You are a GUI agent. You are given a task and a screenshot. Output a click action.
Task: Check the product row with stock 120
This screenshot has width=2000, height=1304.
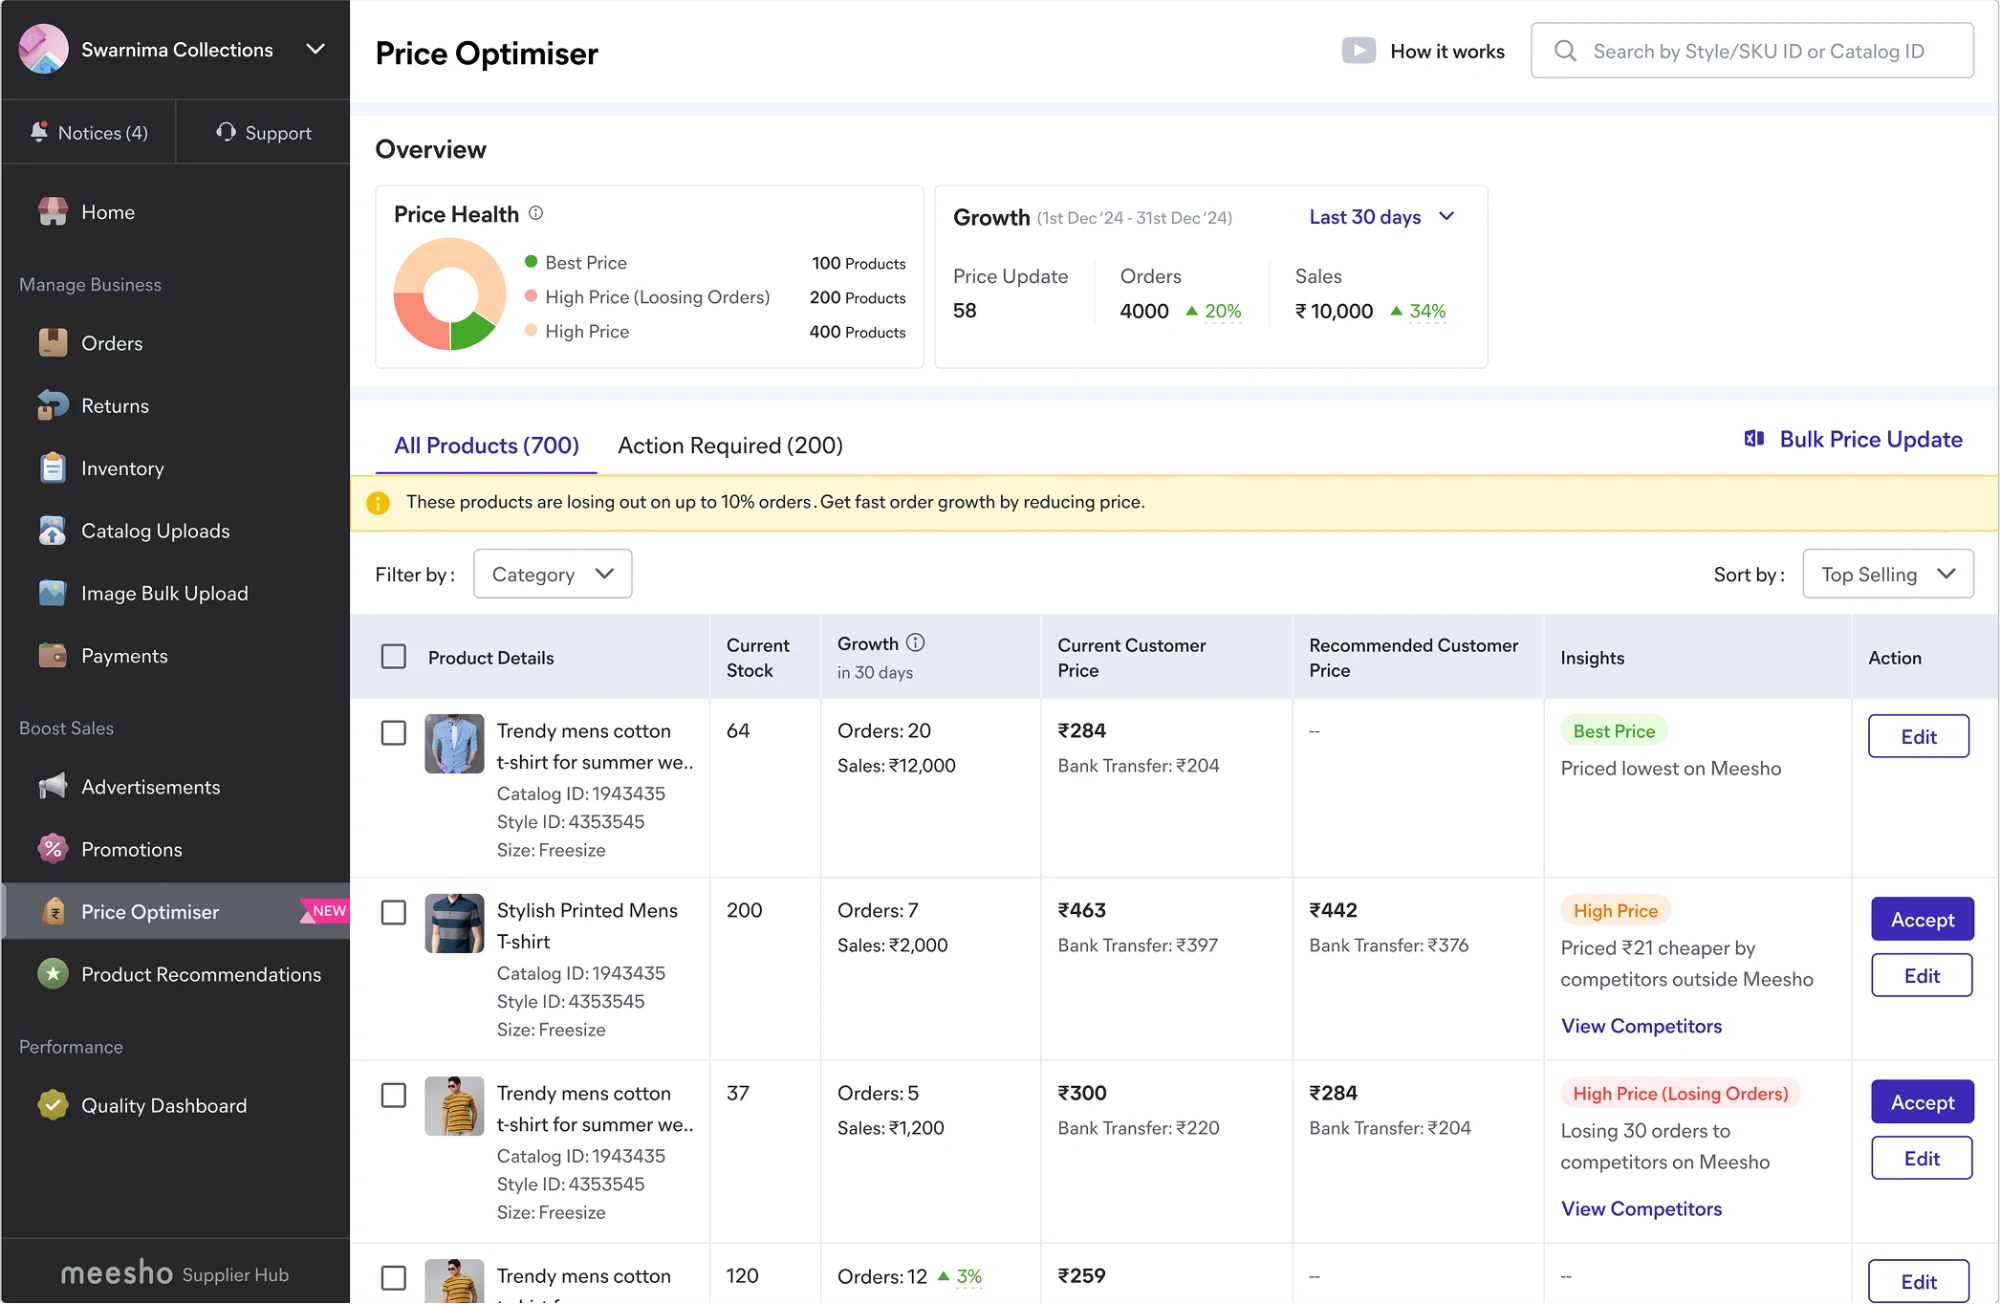[x=394, y=1278]
